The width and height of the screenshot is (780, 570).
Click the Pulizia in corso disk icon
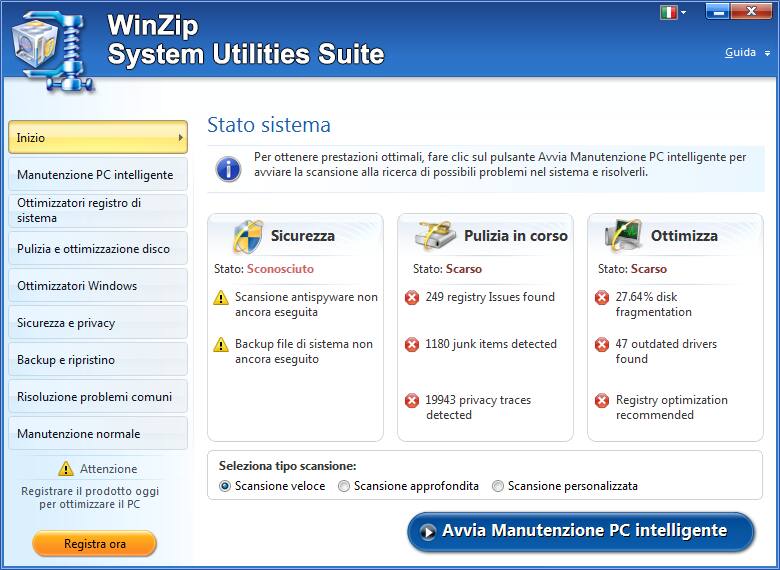(x=435, y=237)
